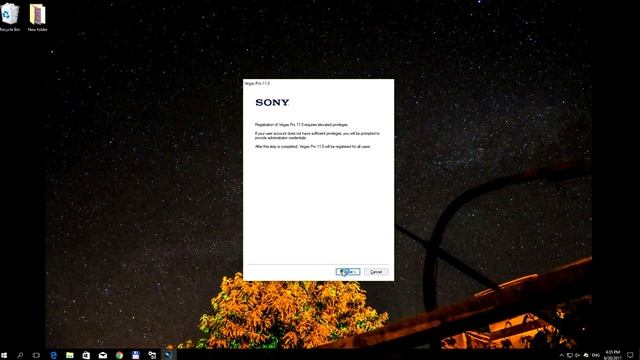640x360 pixels.
Task: Open the Windows Start menu
Action: click(x=4, y=355)
